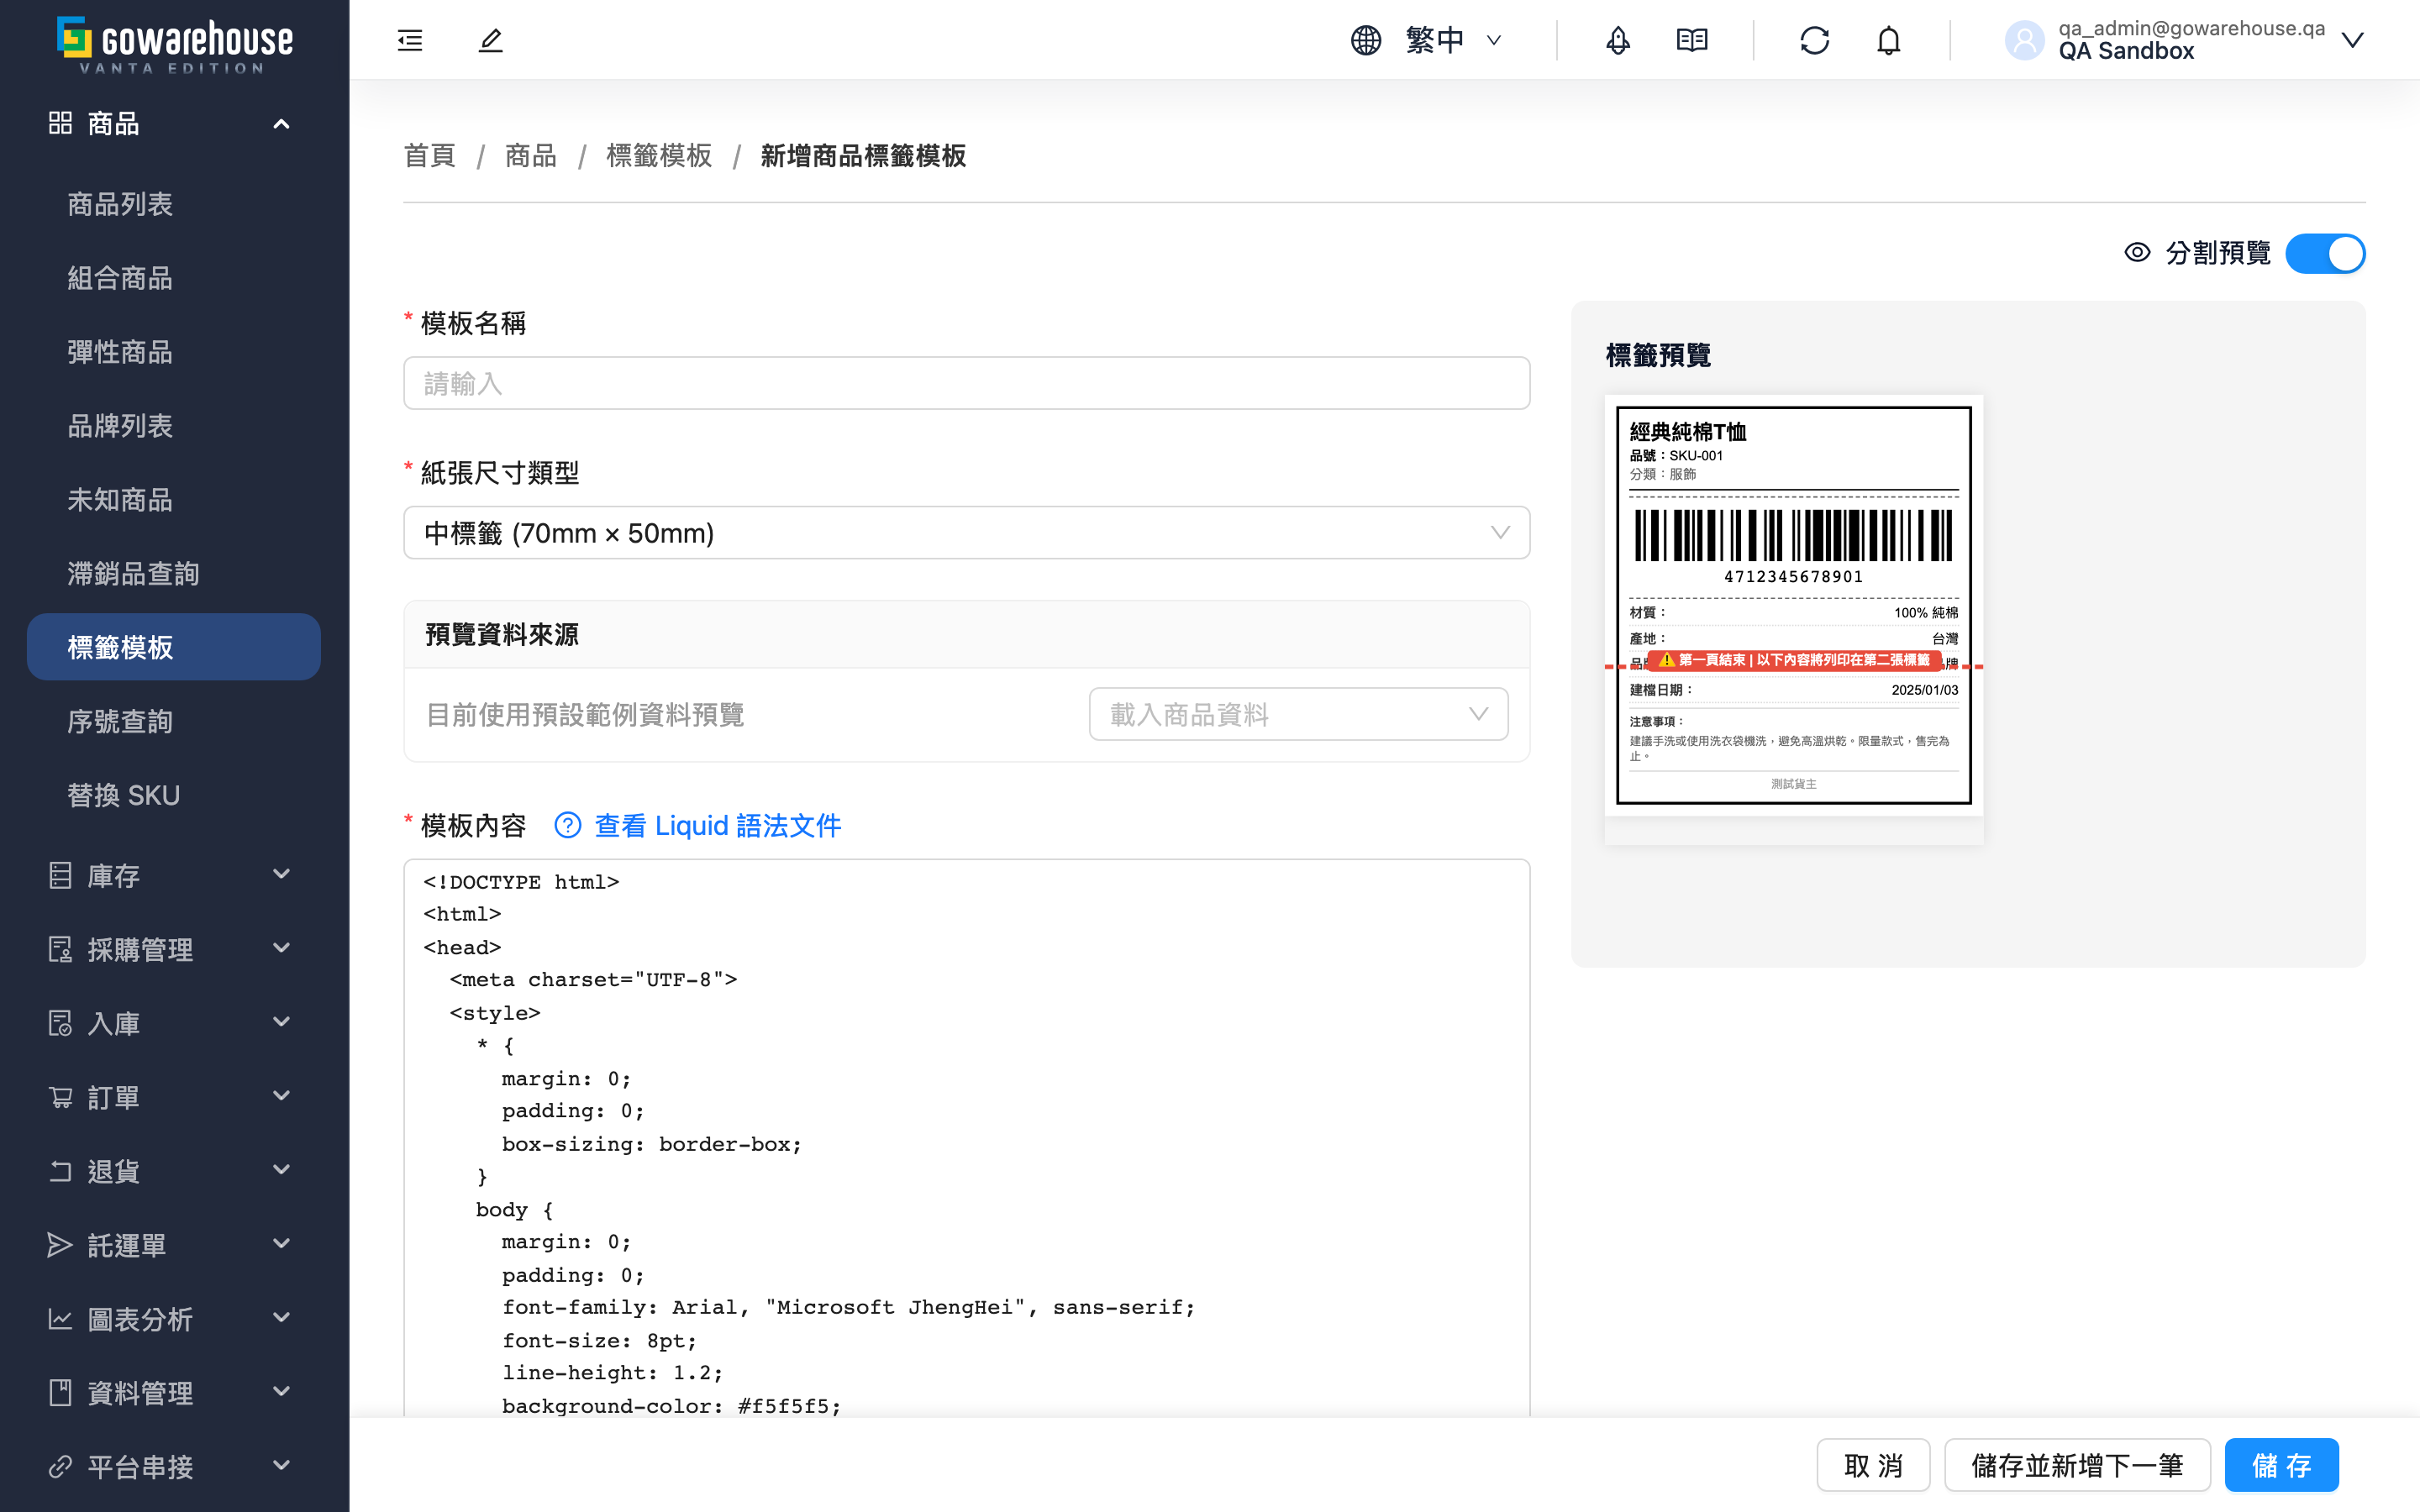Open the rocket icon in header
The width and height of the screenshot is (2420, 1512).
(1618, 40)
